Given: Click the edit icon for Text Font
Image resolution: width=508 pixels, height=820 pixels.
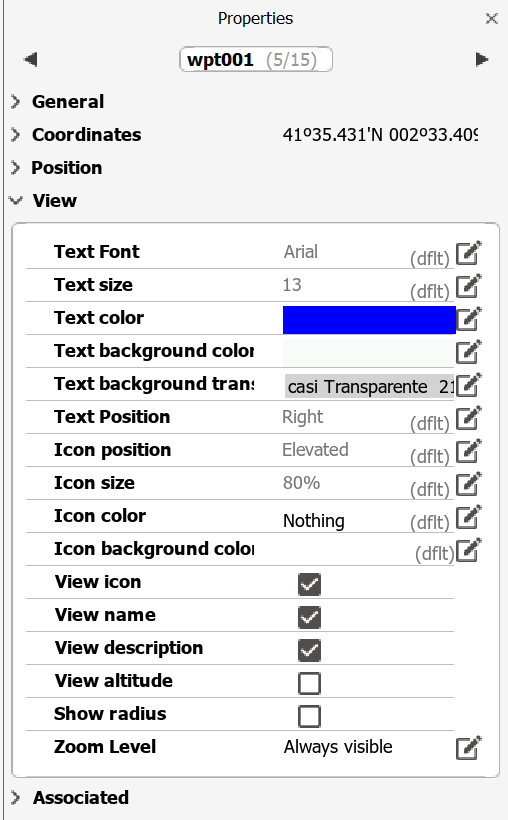Looking at the screenshot, I should pyautogui.click(x=468, y=253).
